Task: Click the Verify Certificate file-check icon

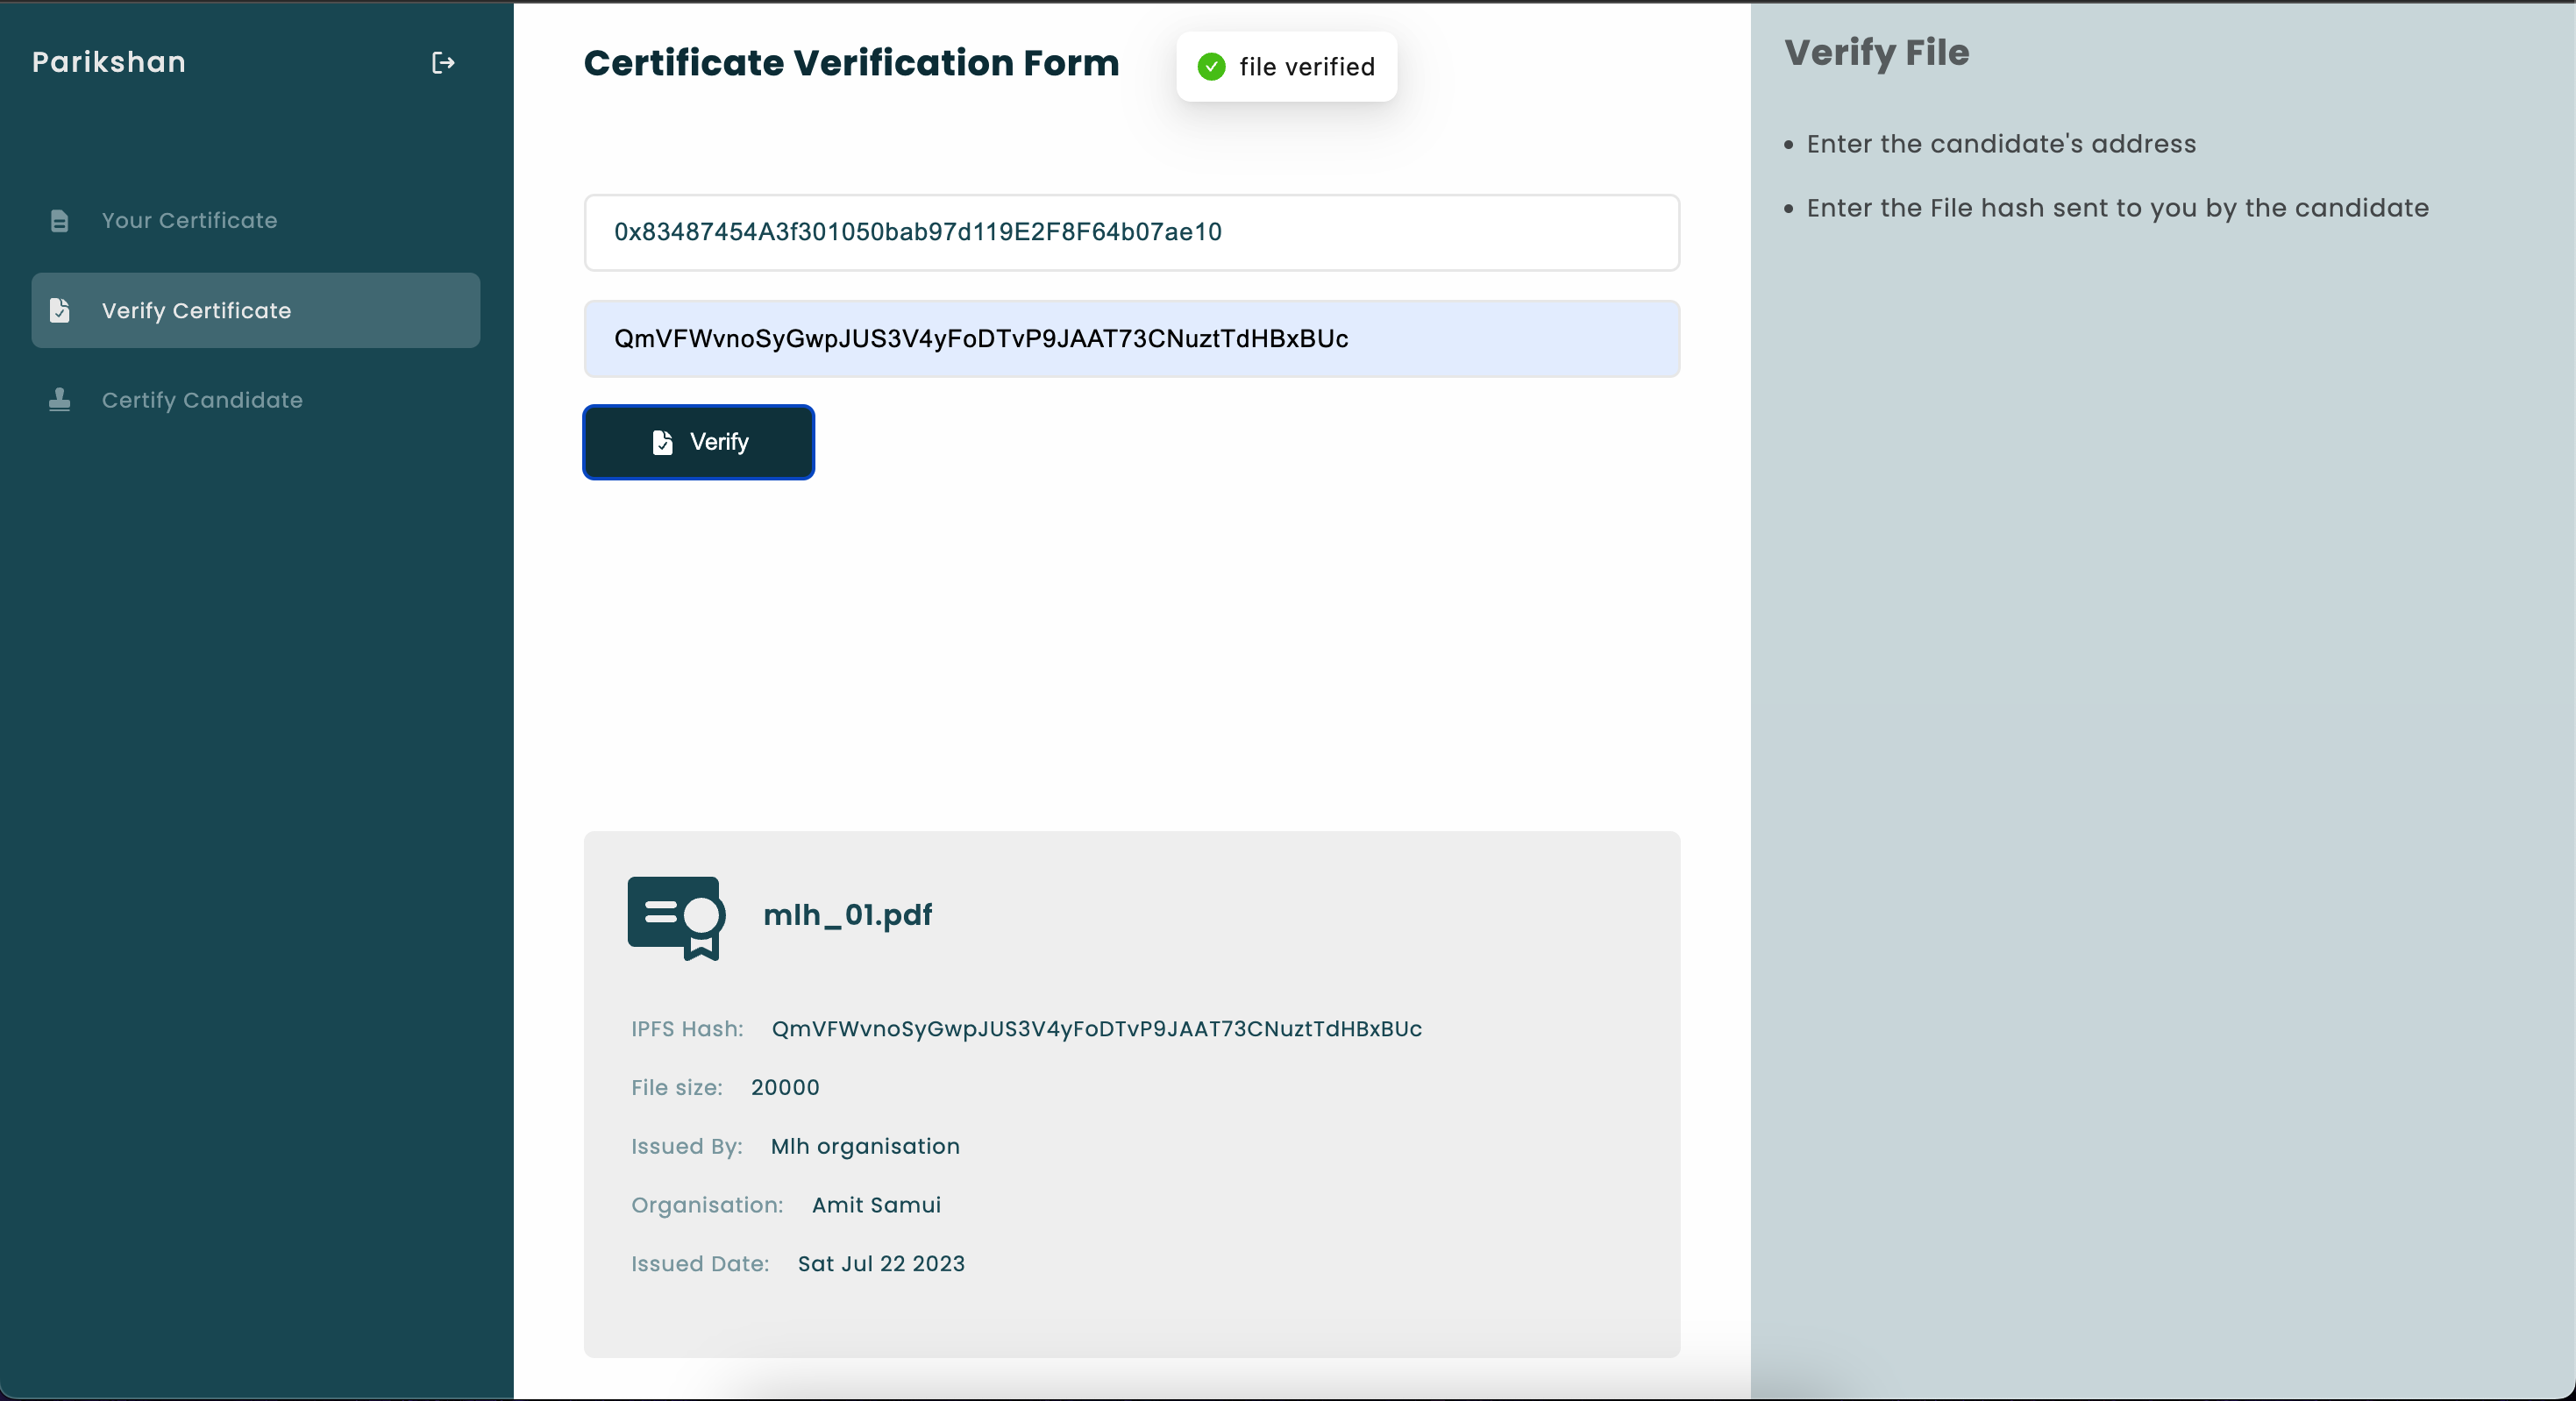Action: coord(60,310)
